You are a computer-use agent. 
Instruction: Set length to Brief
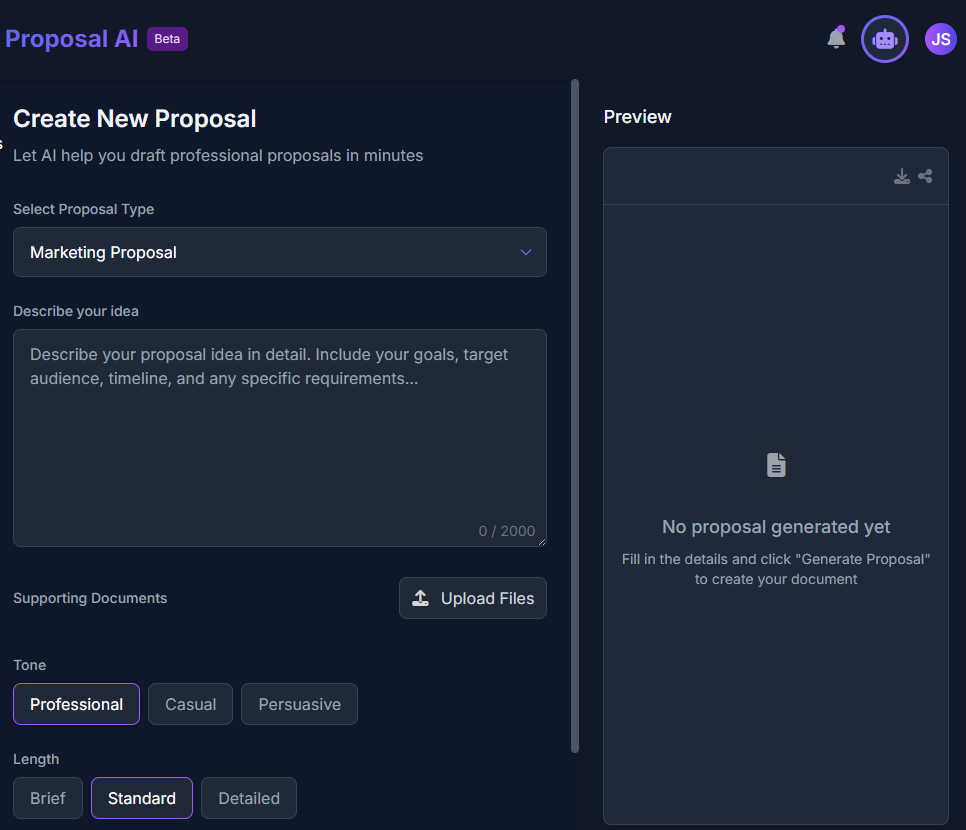[48, 798]
